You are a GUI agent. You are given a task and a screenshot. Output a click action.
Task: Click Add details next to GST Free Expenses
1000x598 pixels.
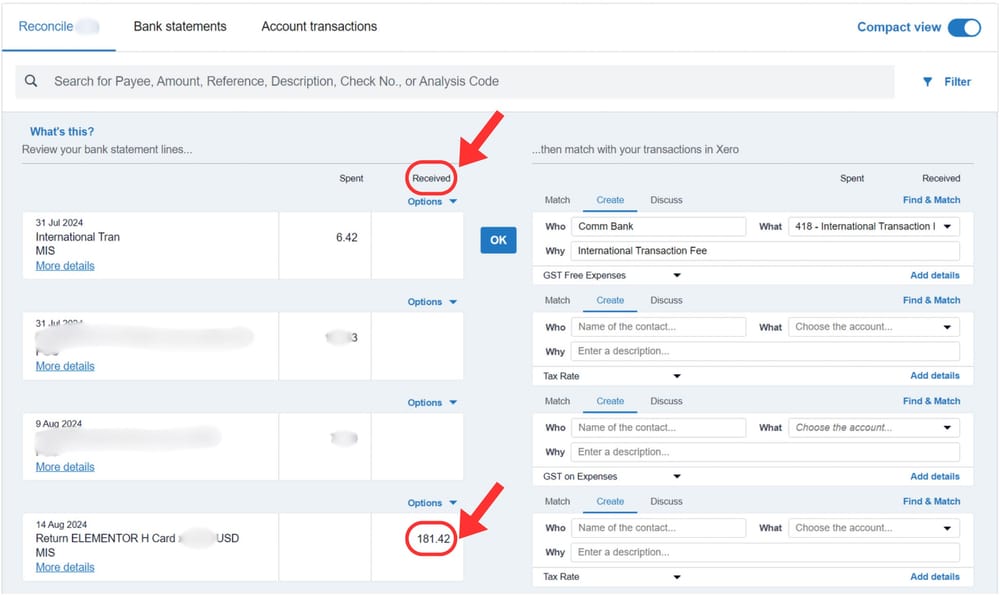pos(935,274)
